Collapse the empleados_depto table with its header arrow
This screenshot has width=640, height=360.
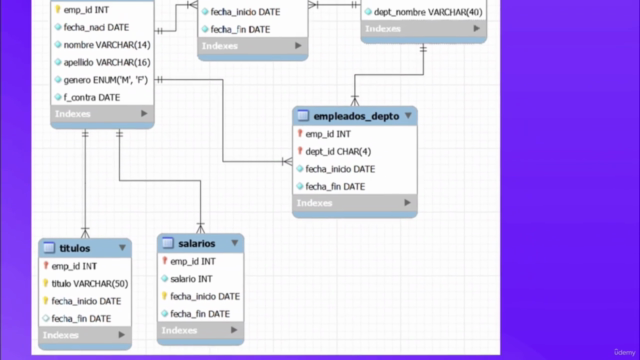(x=408, y=116)
